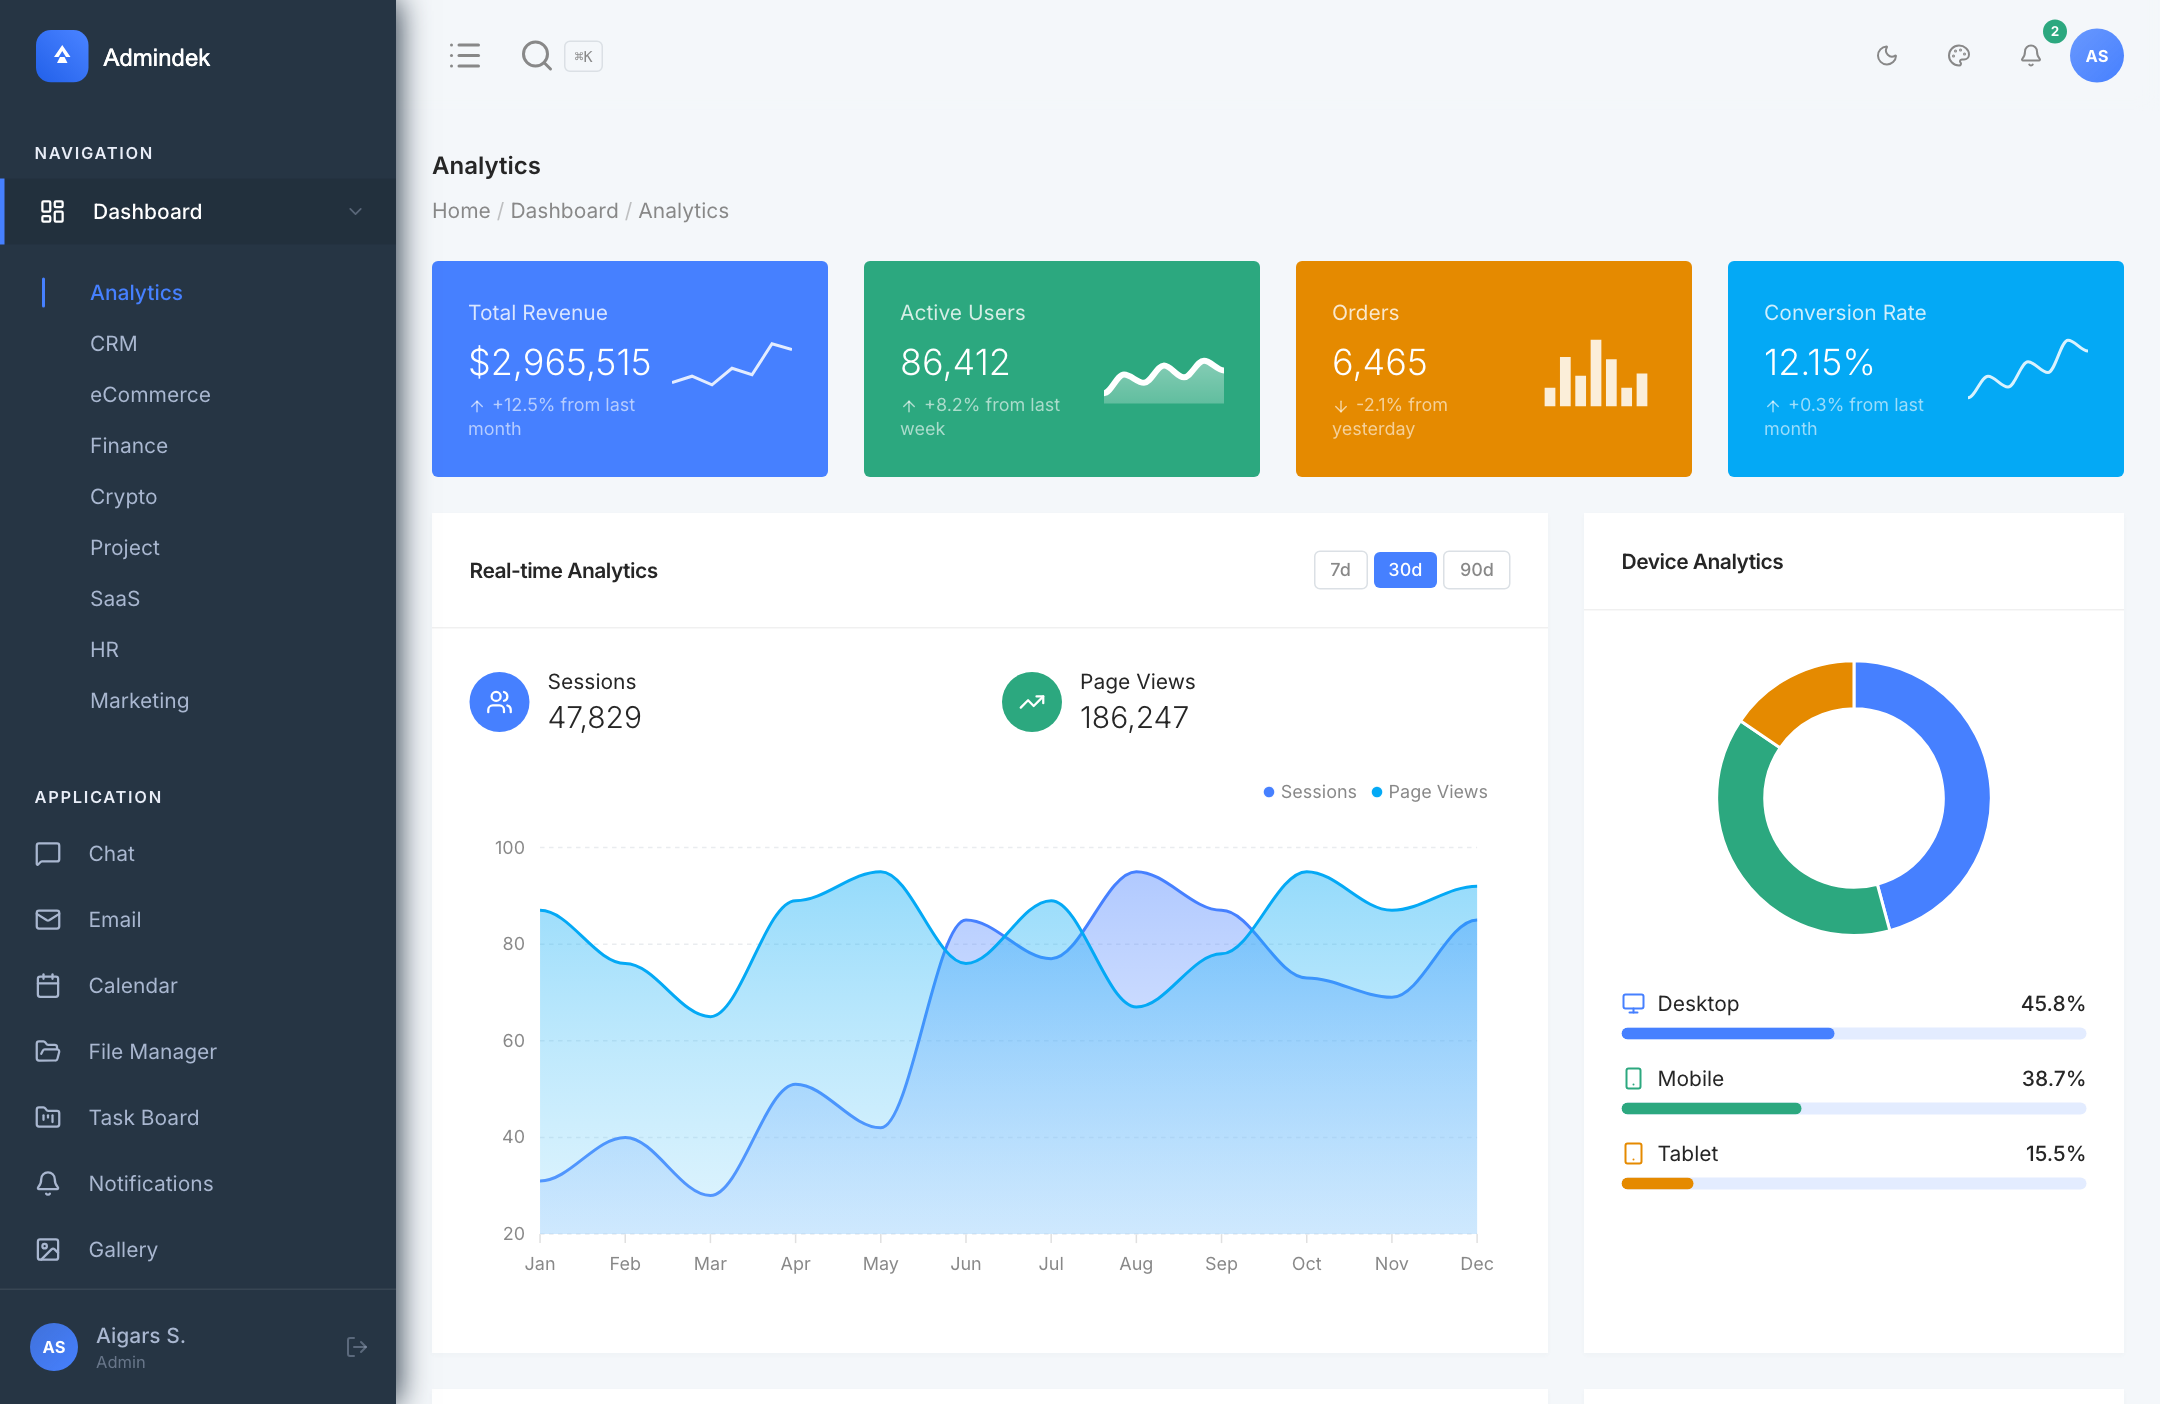Screen dimensions: 2160x1404
Task: Select eCommerce in dashboard submenu
Action: click(150, 394)
